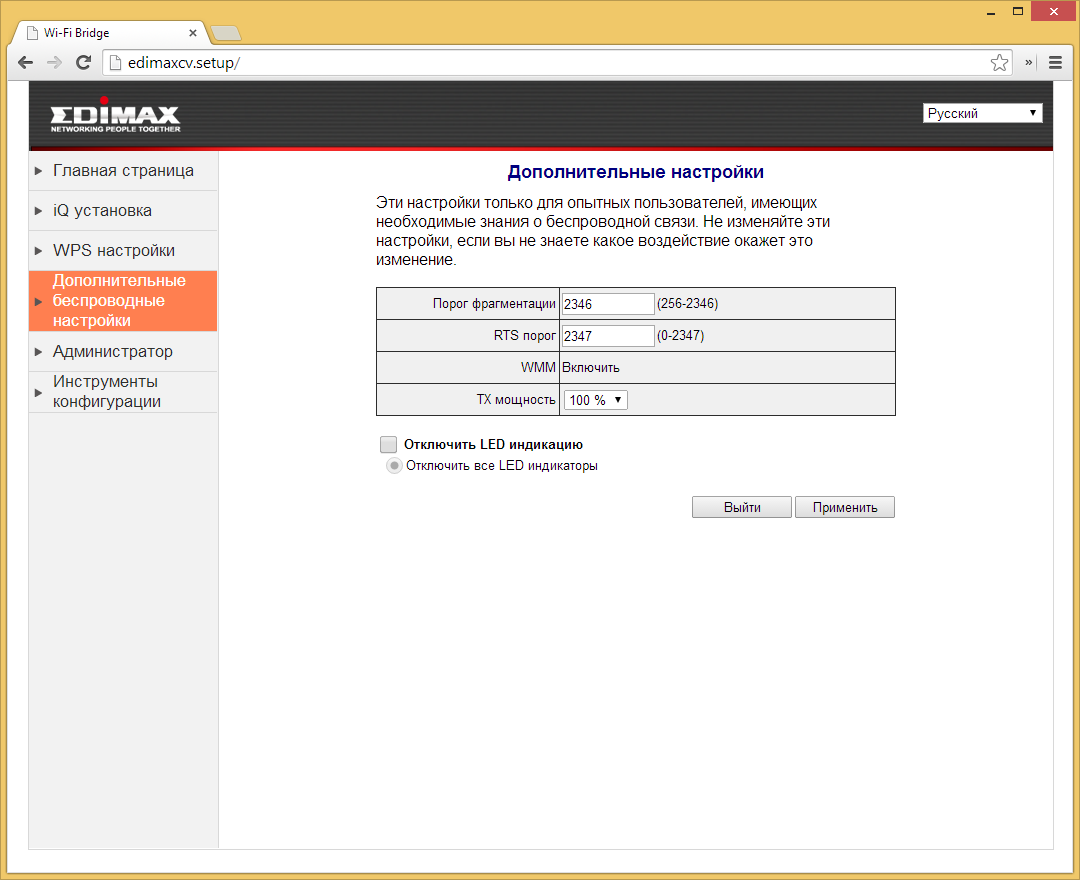Image resolution: width=1080 pixels, height=880 pixels.
Task: Reload the page with the refresh icon
Action: tap(83, 63)
